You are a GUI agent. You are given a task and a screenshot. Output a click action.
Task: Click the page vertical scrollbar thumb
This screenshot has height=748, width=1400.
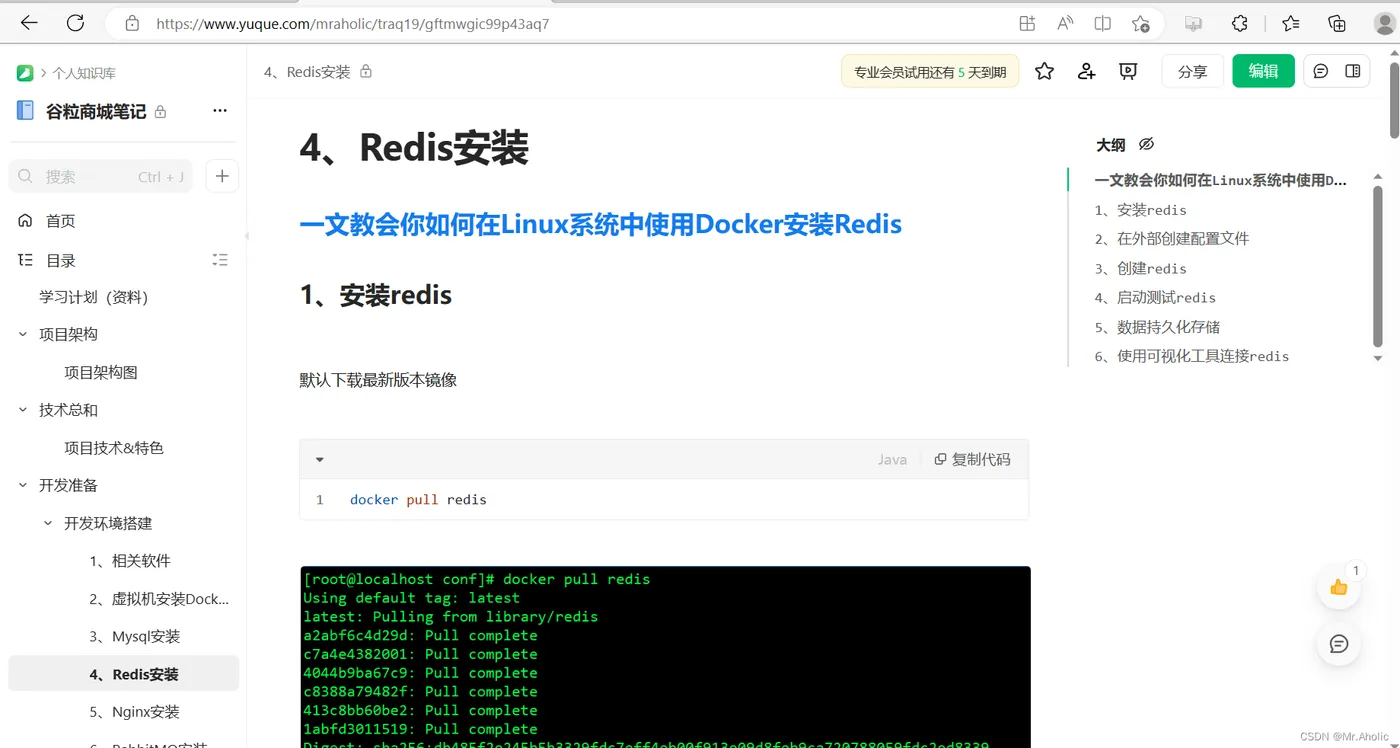click(1394, 100)
